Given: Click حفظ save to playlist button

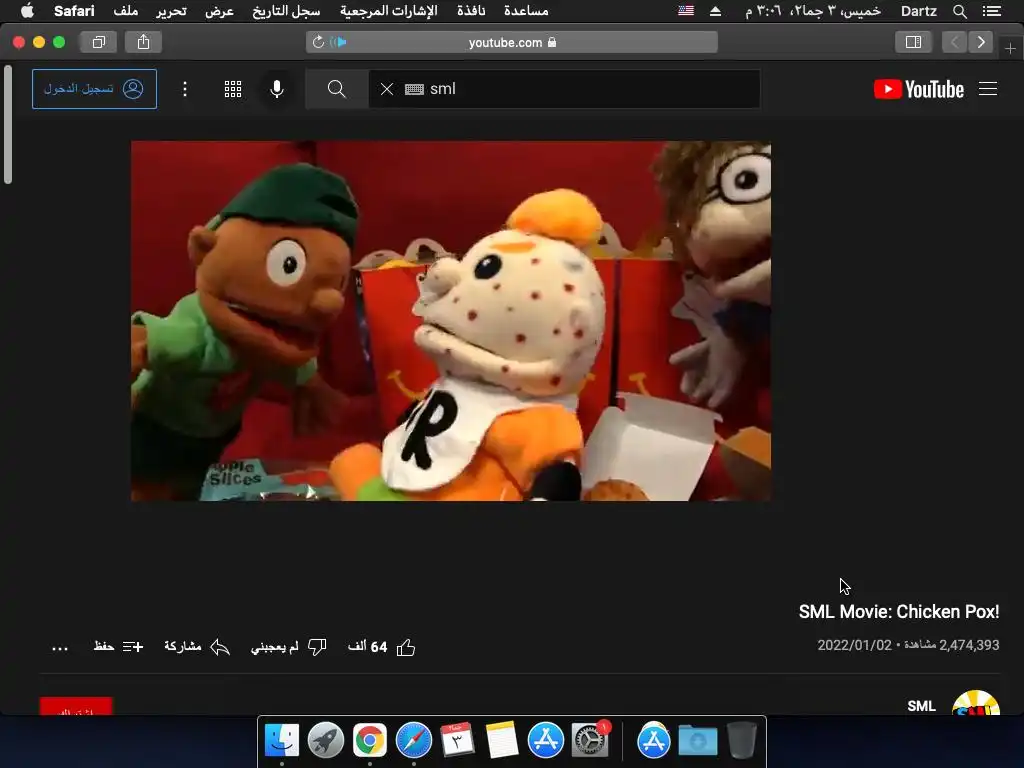Looking at the screenshot, I should [x=118, y=647].
